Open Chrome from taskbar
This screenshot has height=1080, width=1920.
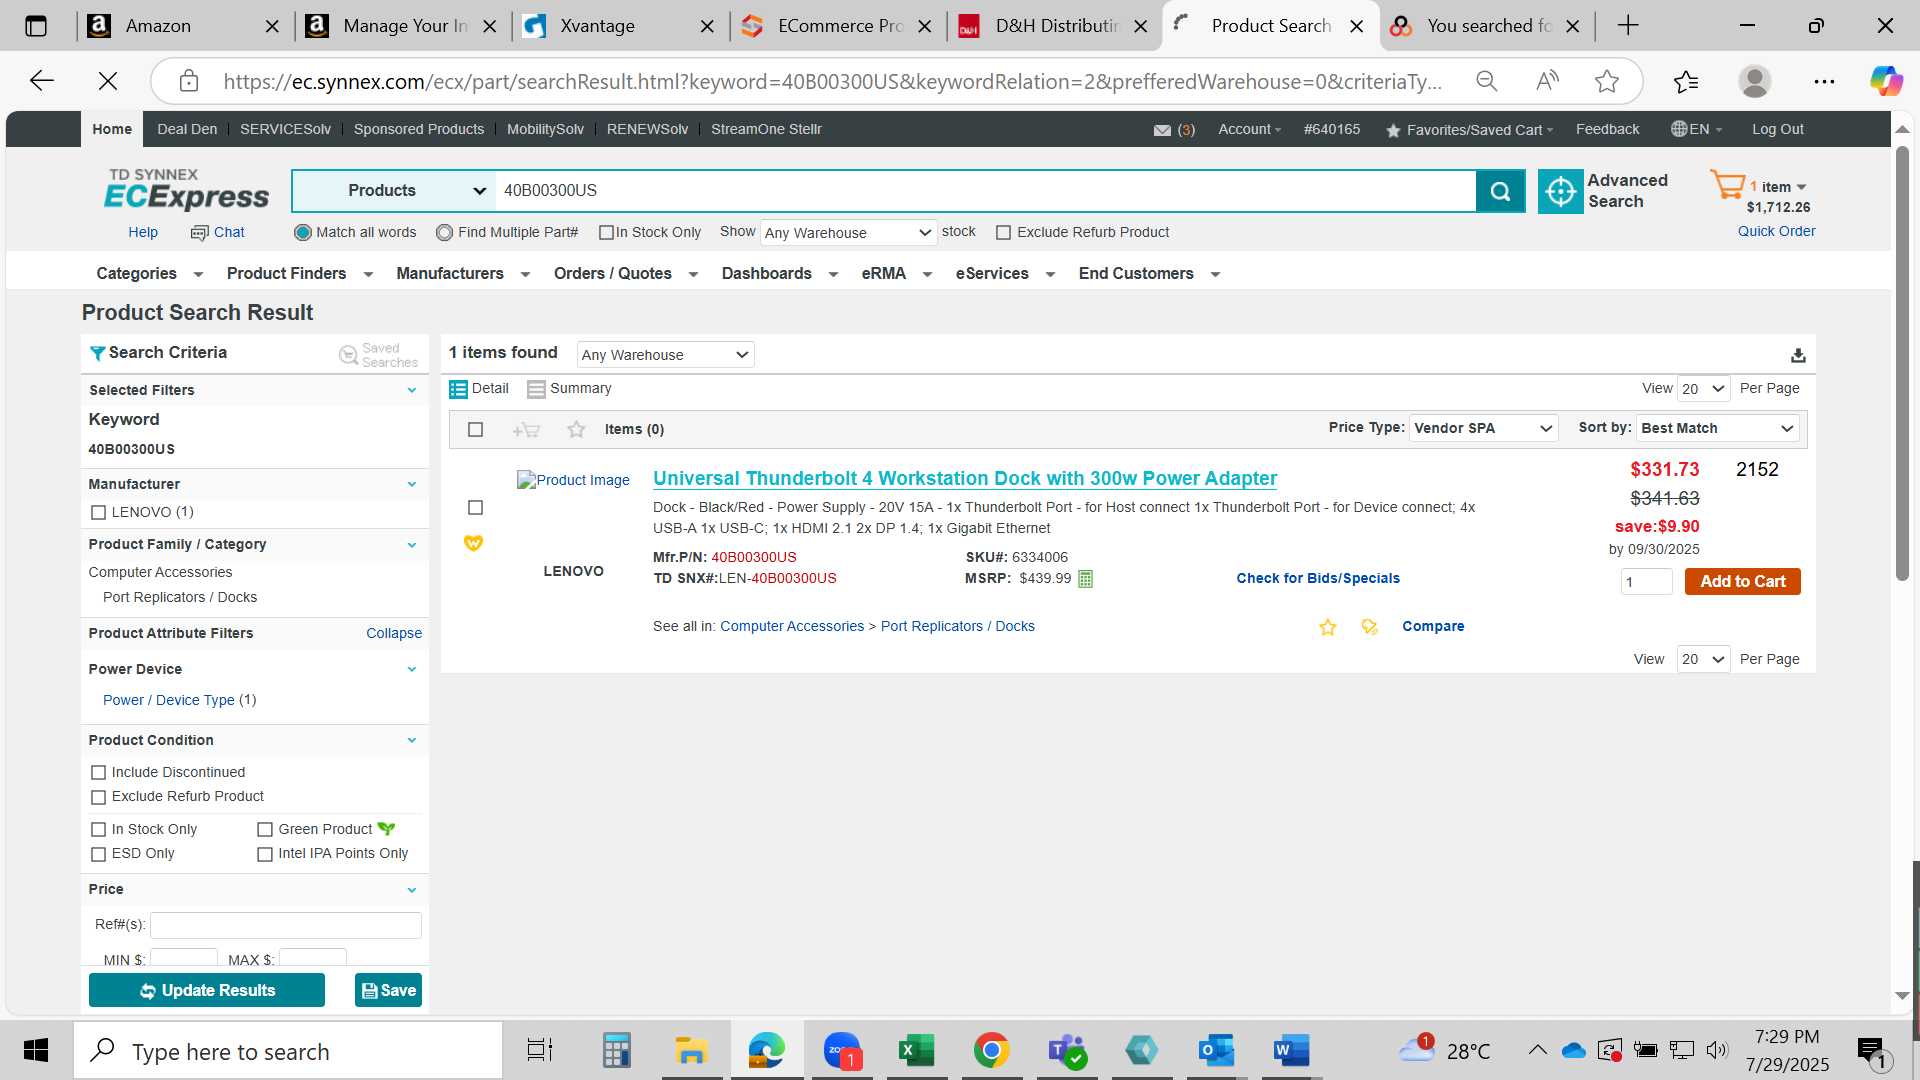pyautogui.click(x=991, y=1051)
